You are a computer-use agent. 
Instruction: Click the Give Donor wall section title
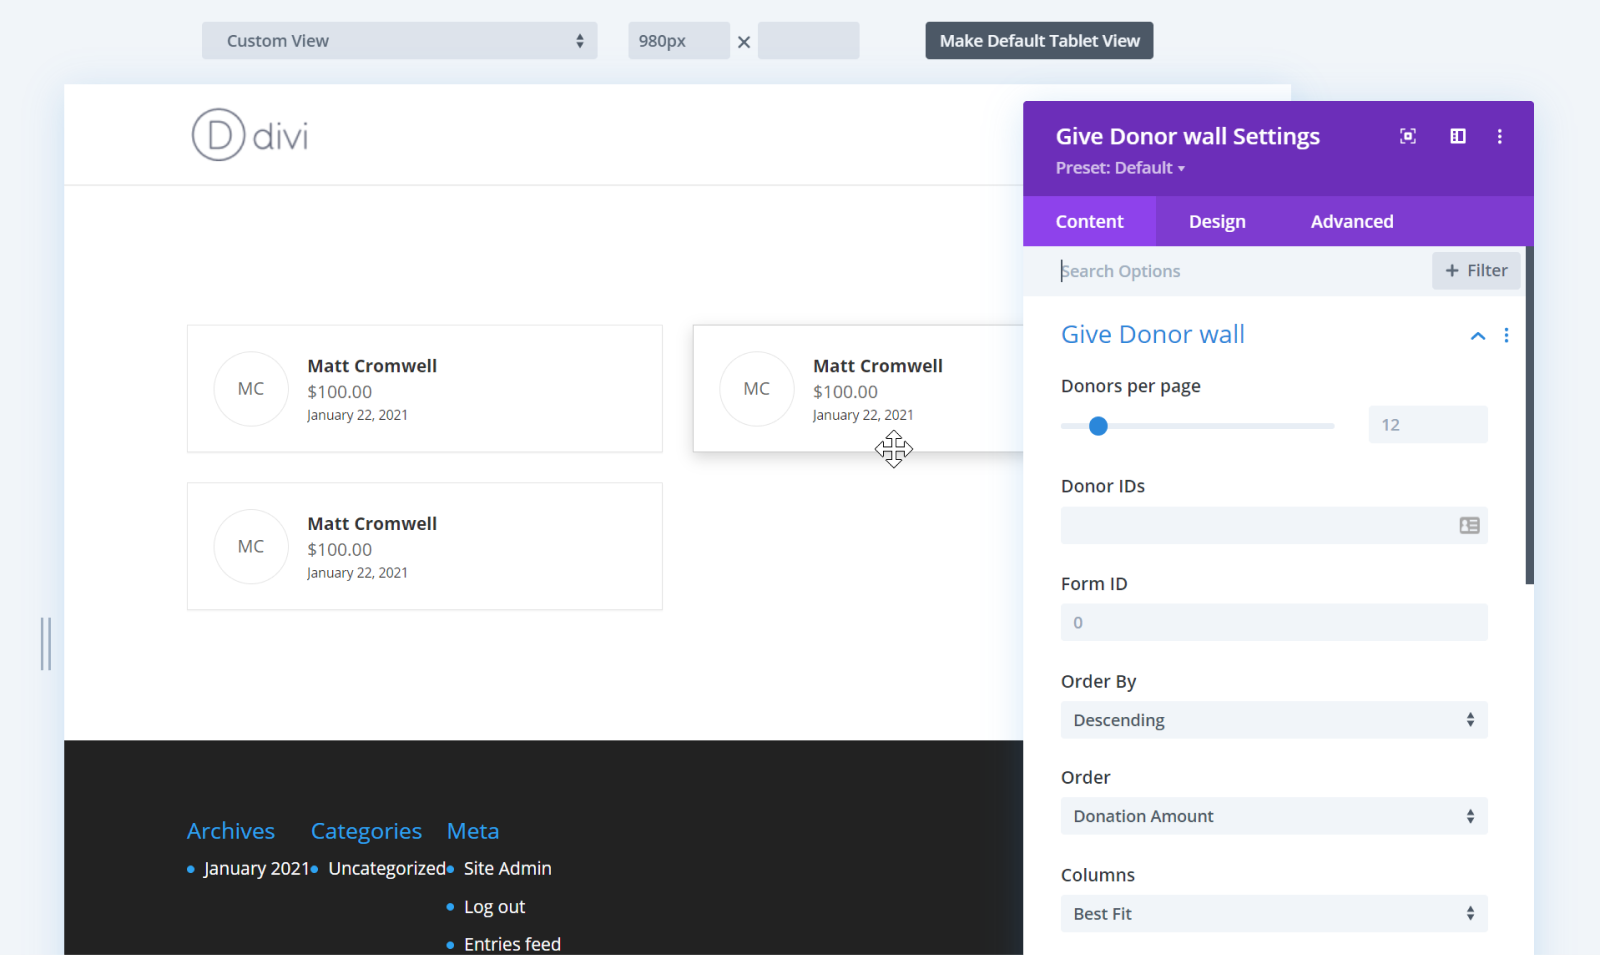1153,335
